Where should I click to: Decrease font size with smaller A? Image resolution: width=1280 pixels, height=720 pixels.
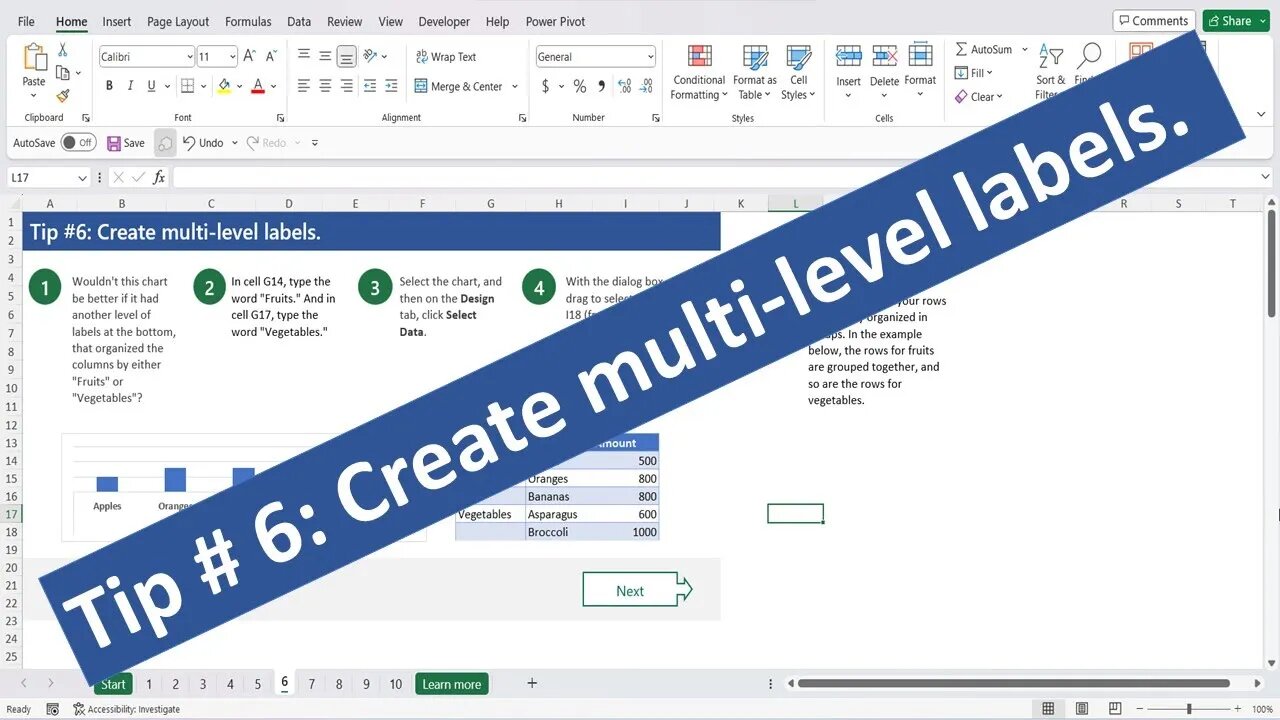pos(271,57)
